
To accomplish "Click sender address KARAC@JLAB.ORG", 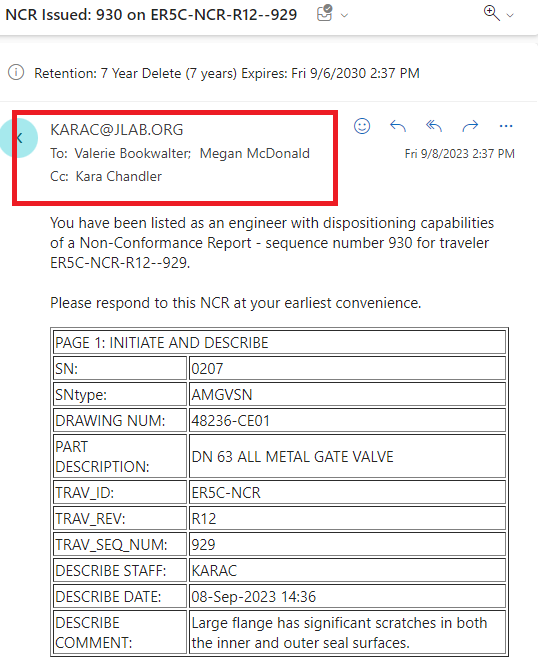I will pyautogui.click(x=117, y=129).
